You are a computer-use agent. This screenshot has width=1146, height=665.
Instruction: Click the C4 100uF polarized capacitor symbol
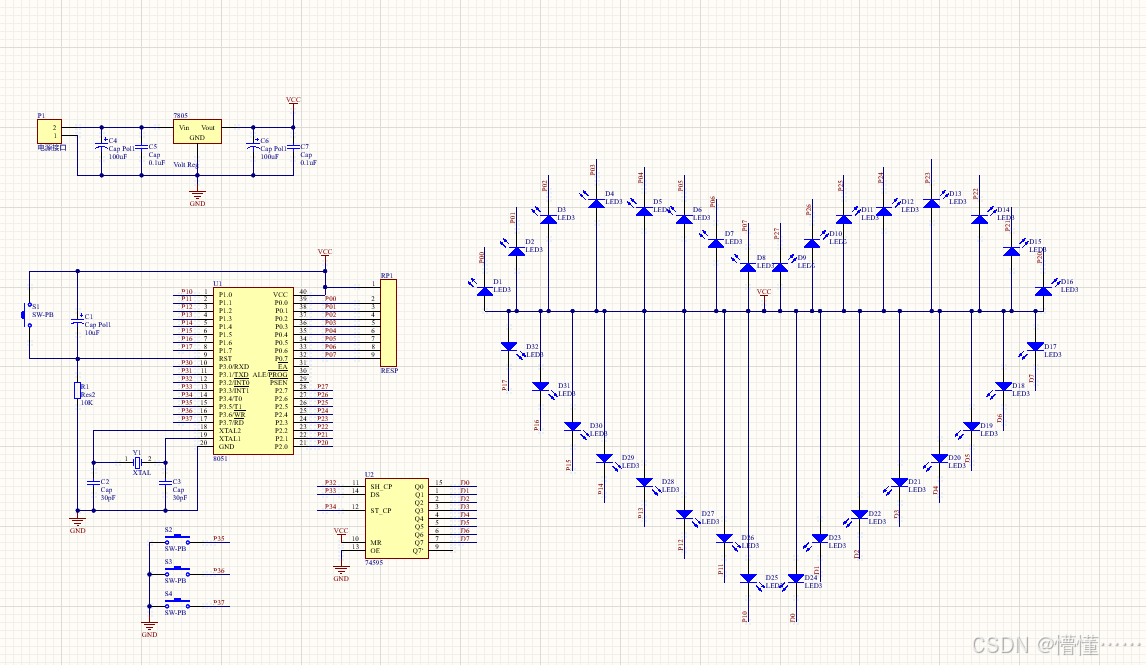(x=102, y=146)
